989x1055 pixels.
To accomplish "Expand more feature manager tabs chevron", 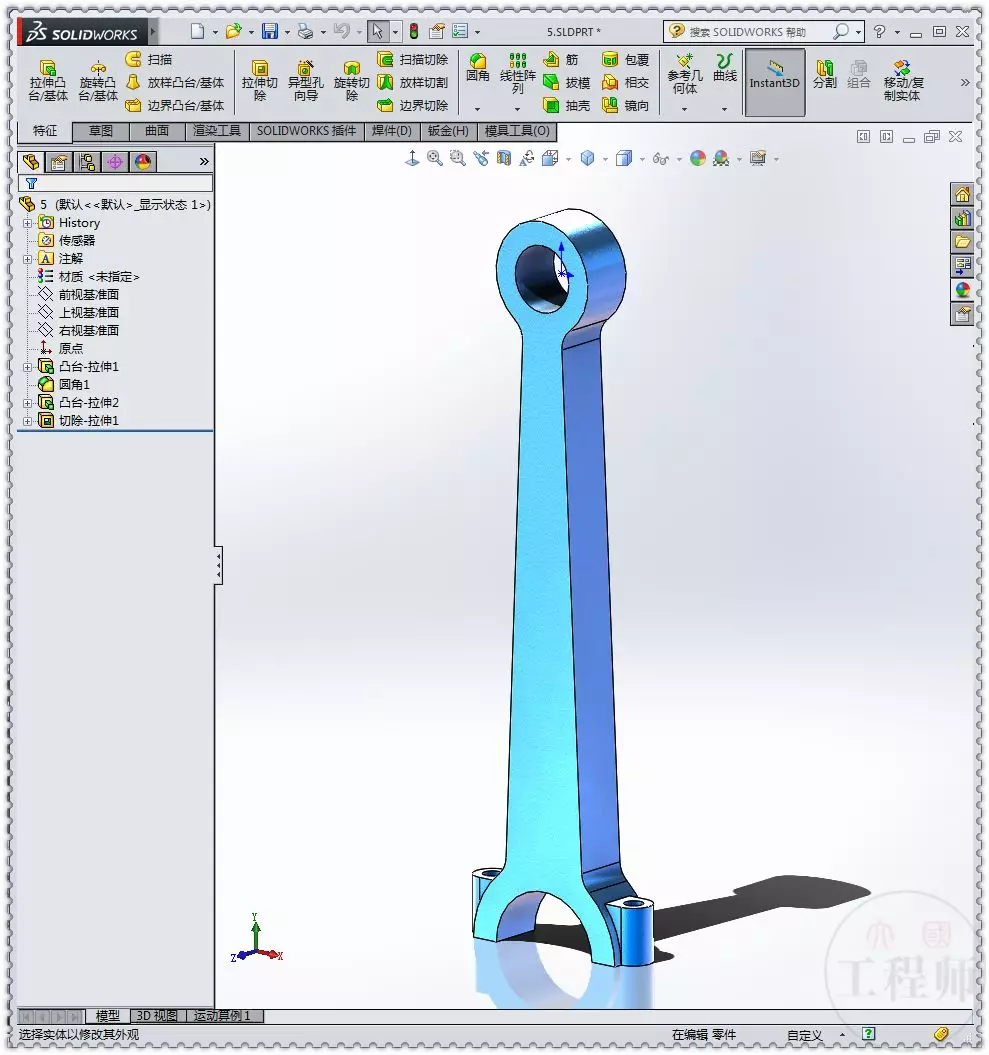I will pyautogui.click(x=204, y=161).
